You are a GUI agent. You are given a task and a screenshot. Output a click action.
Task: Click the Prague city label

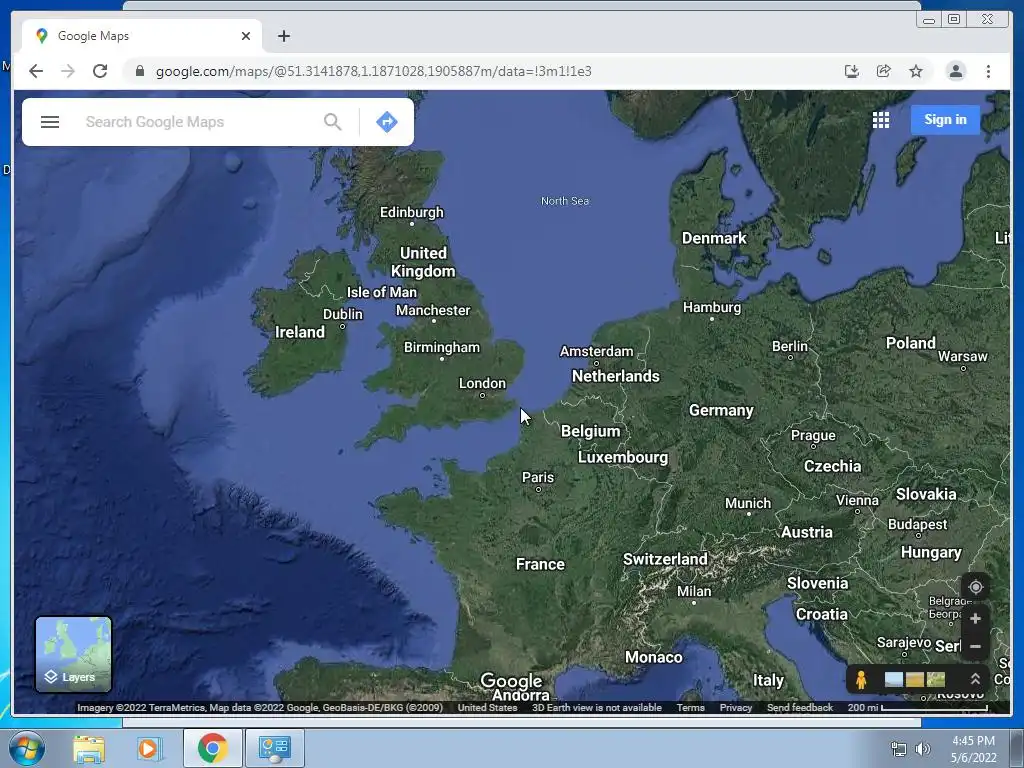point(813,436)
